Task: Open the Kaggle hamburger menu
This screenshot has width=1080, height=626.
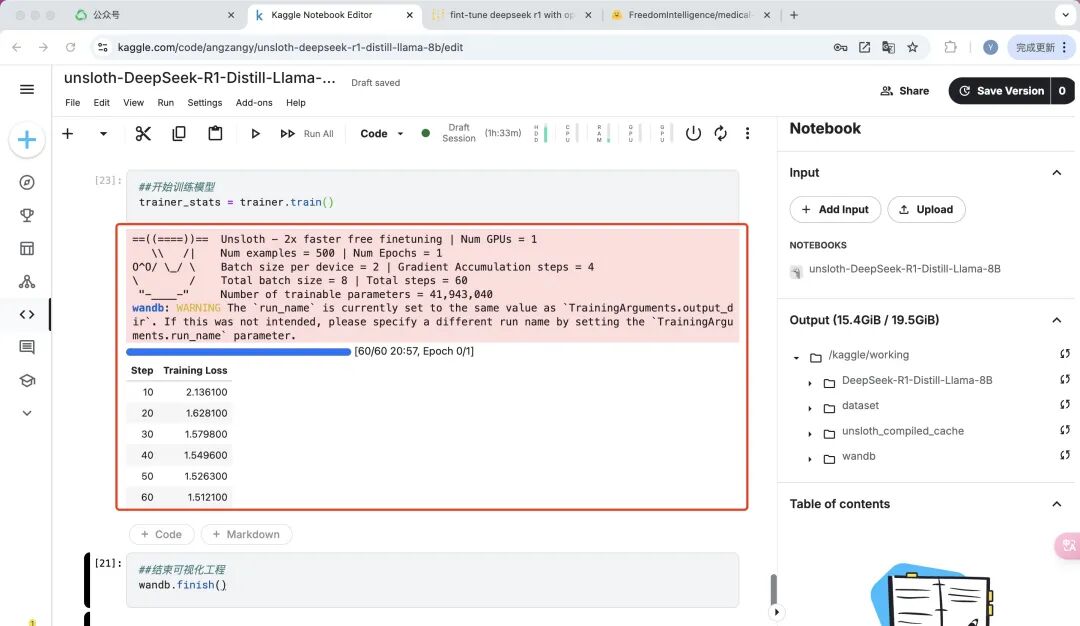Action: coord(27,90)
